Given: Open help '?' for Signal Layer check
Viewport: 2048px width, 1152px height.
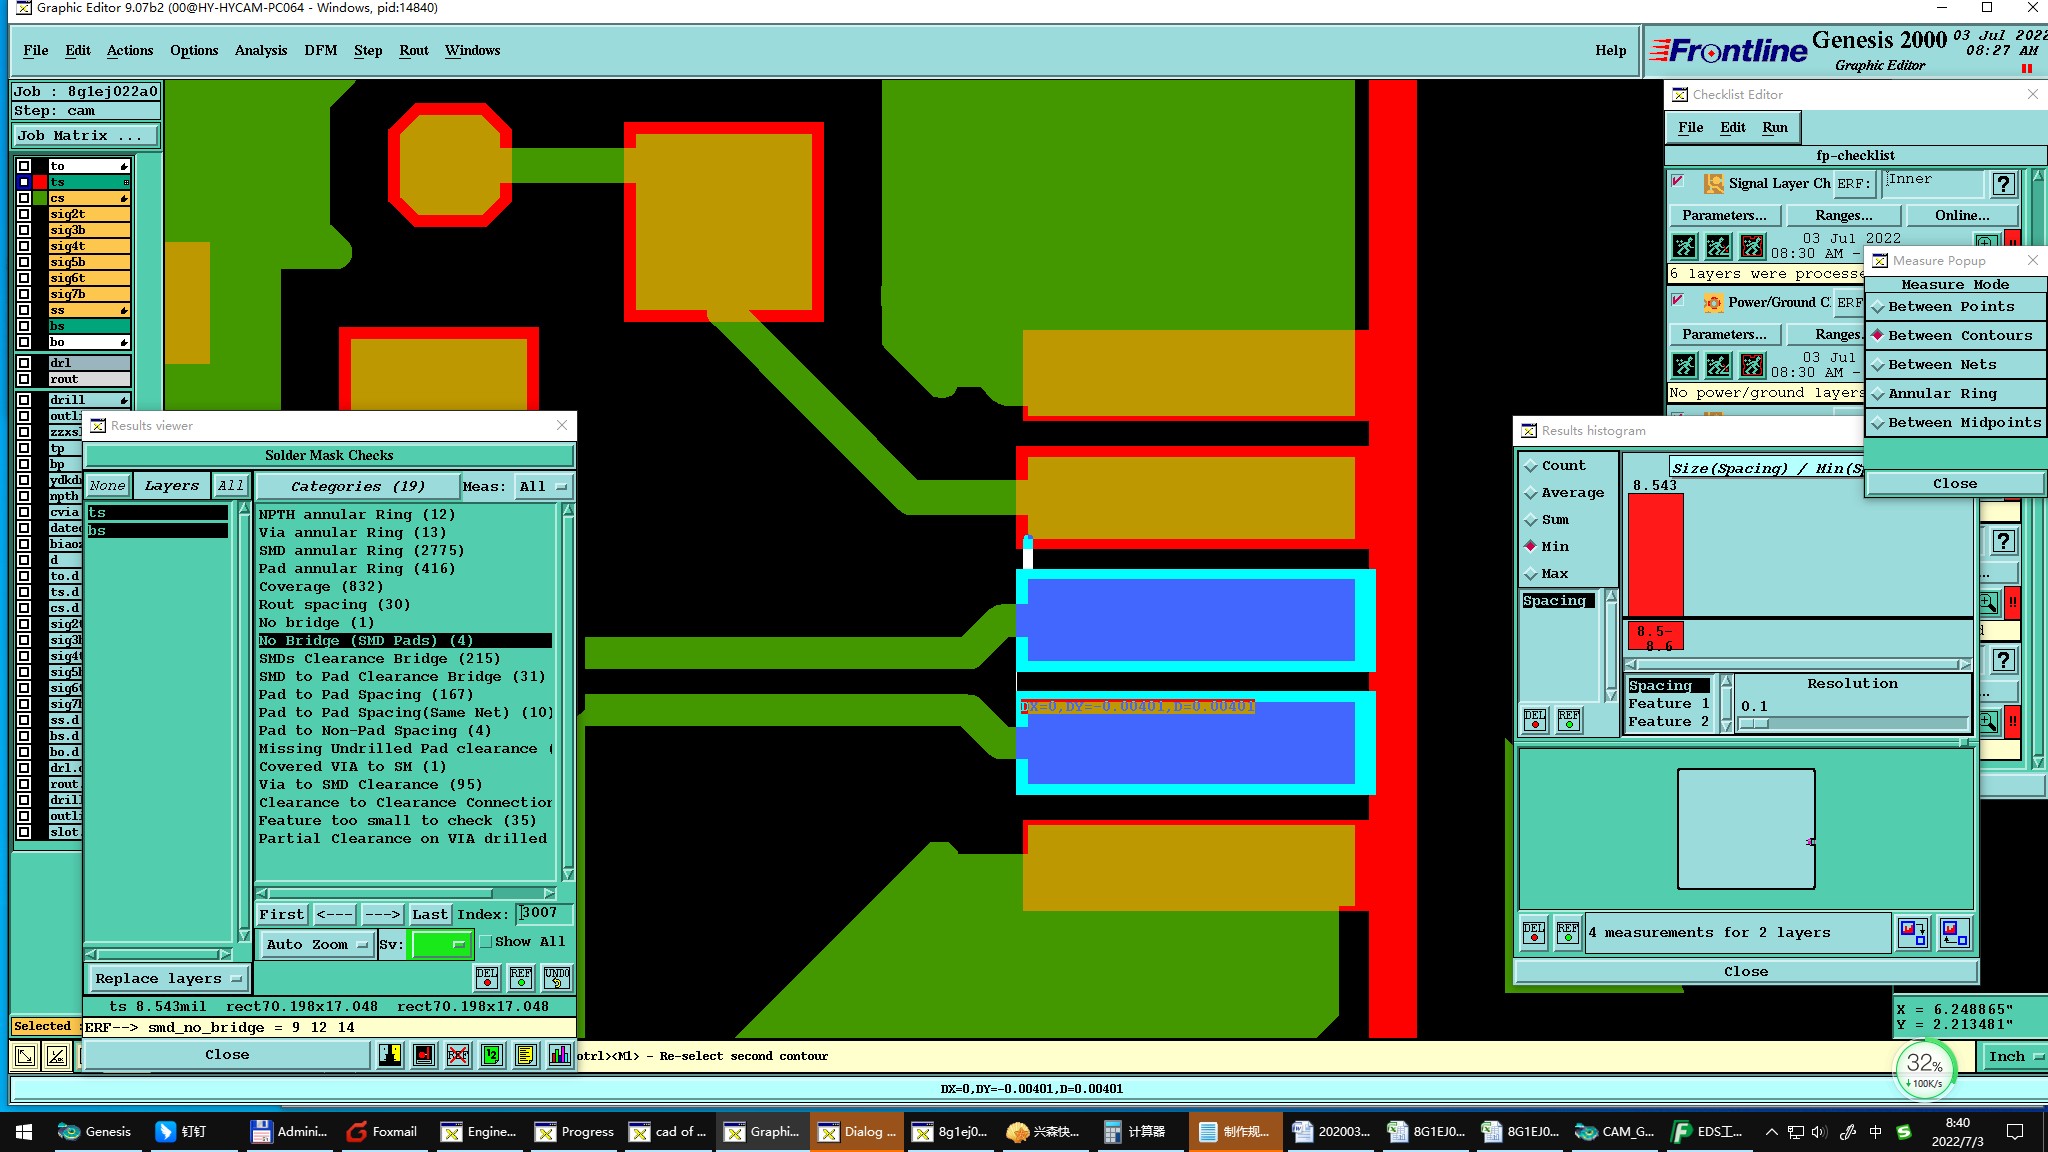Looking at the screenshot, I should [x=2003, y=184].
